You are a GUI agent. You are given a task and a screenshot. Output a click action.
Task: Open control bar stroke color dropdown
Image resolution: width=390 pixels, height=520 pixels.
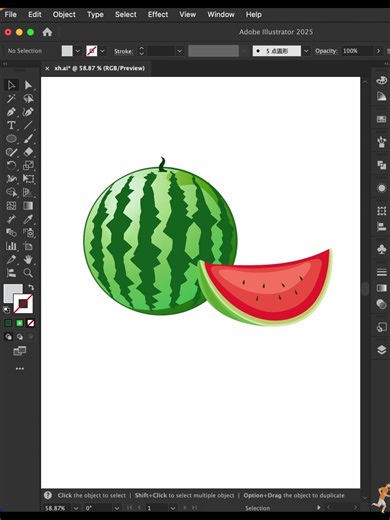(x=102, y=51)
